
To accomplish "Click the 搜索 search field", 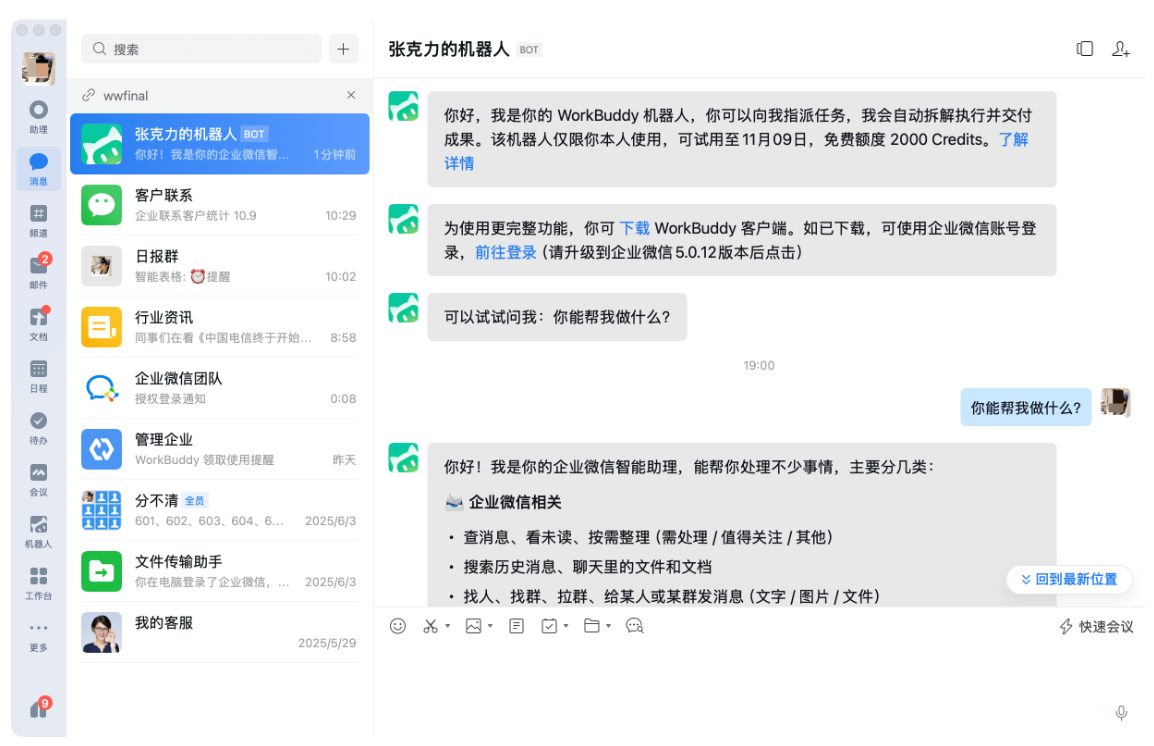I will pos(201,49).
